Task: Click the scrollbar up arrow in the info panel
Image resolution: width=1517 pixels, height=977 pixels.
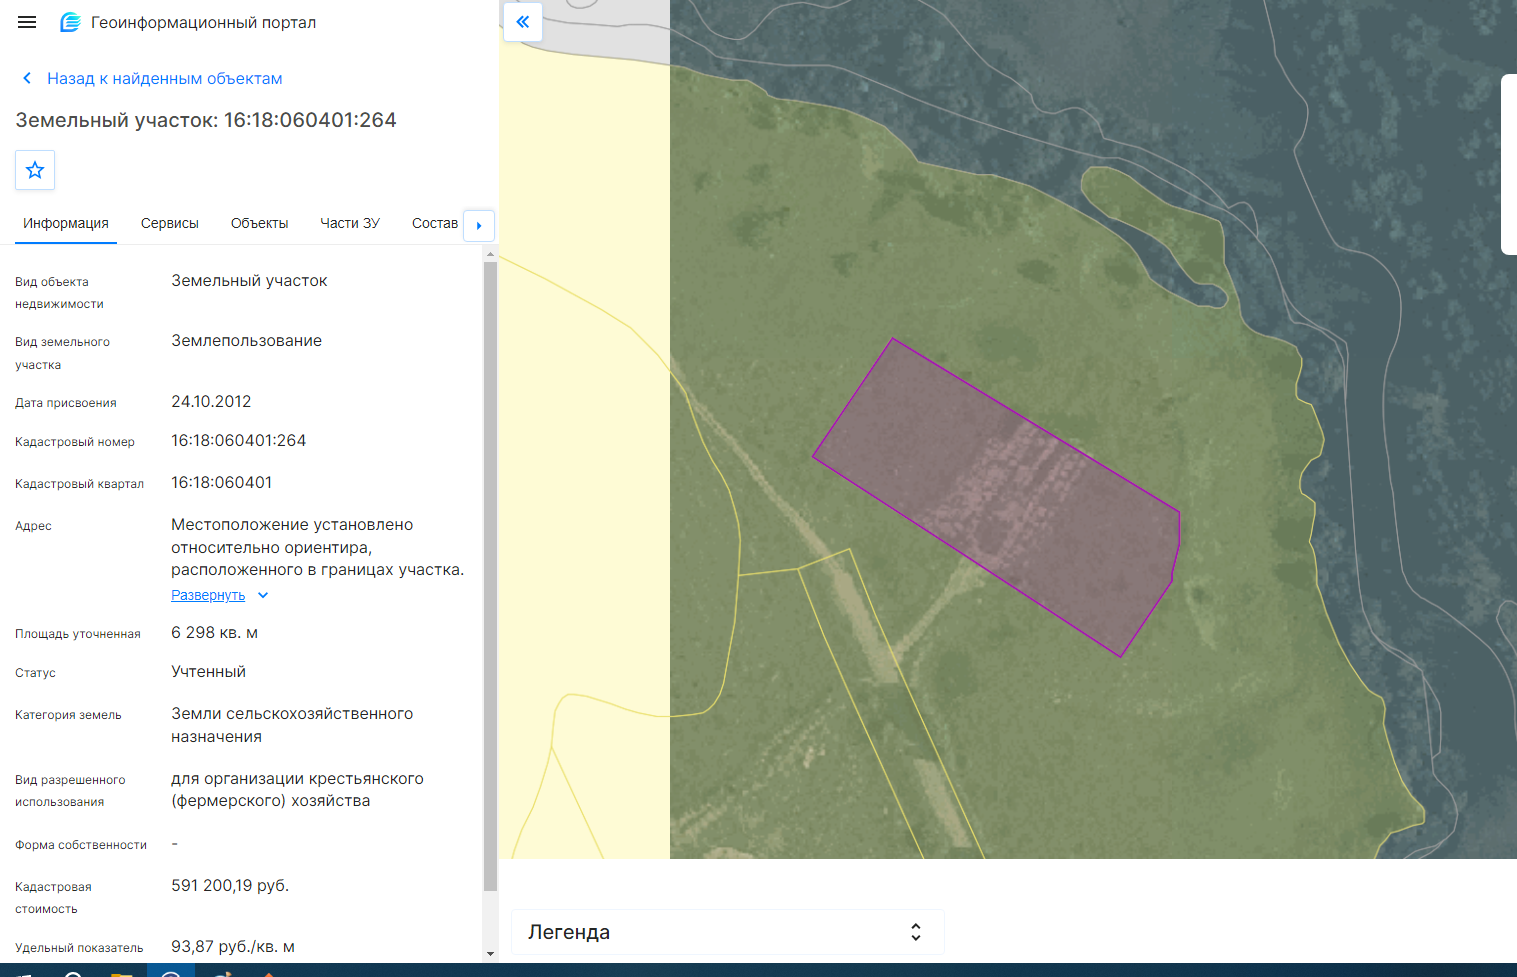Action: coord(490,254)
